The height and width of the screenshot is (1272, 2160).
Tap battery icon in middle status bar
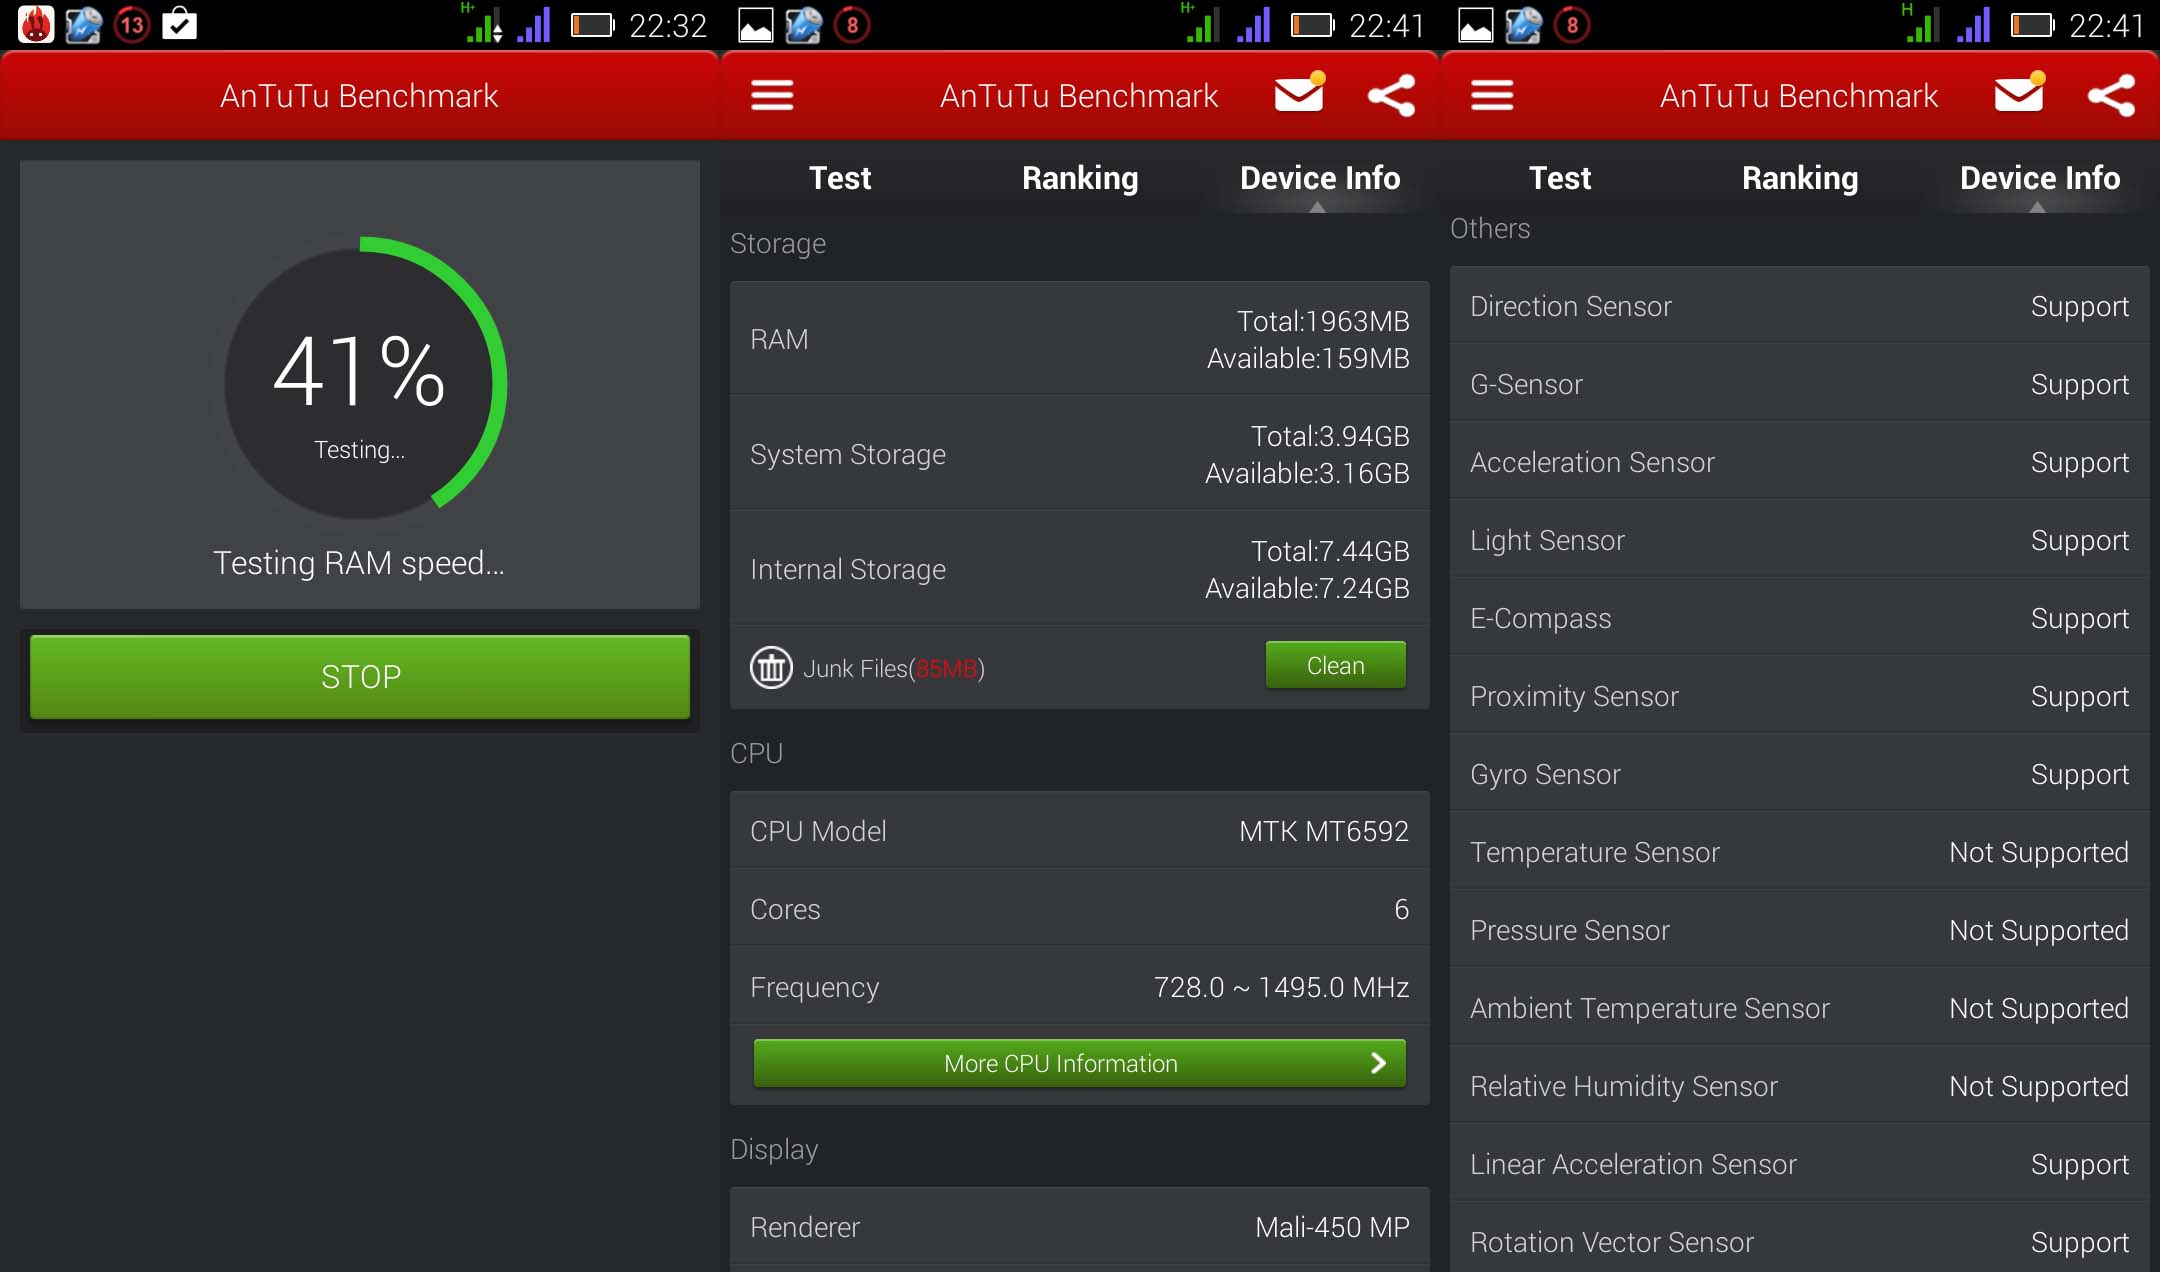click(x=1312, y=25)
